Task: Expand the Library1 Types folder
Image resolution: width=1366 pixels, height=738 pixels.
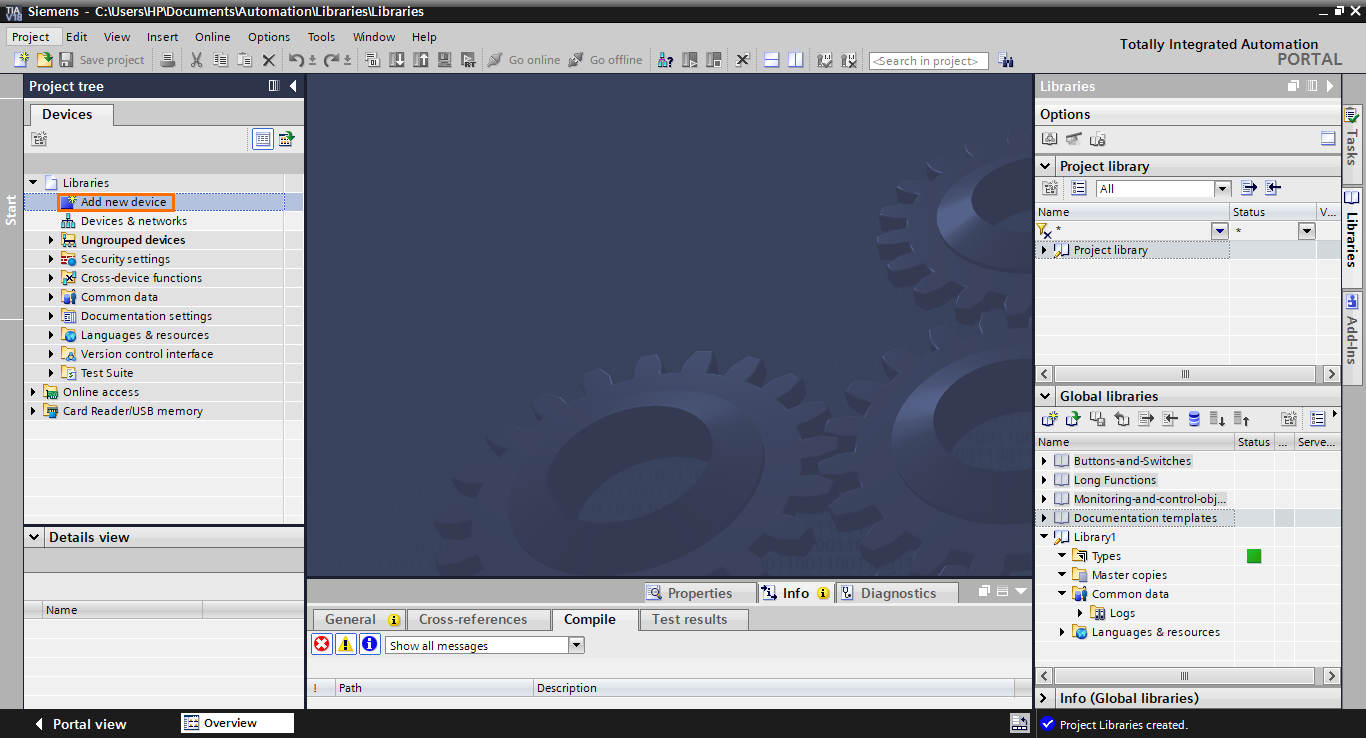Action: coord(1063,555)
